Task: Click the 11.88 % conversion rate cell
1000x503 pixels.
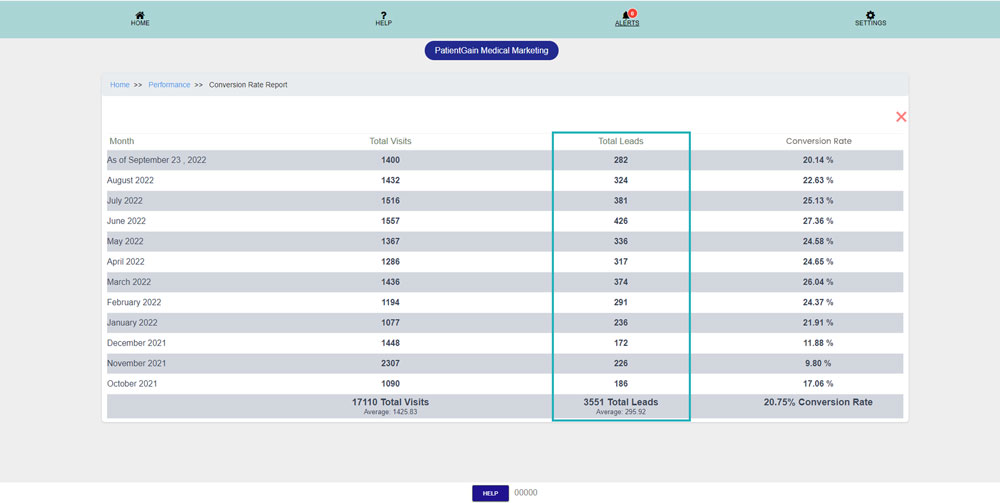Action: point(818,343)
